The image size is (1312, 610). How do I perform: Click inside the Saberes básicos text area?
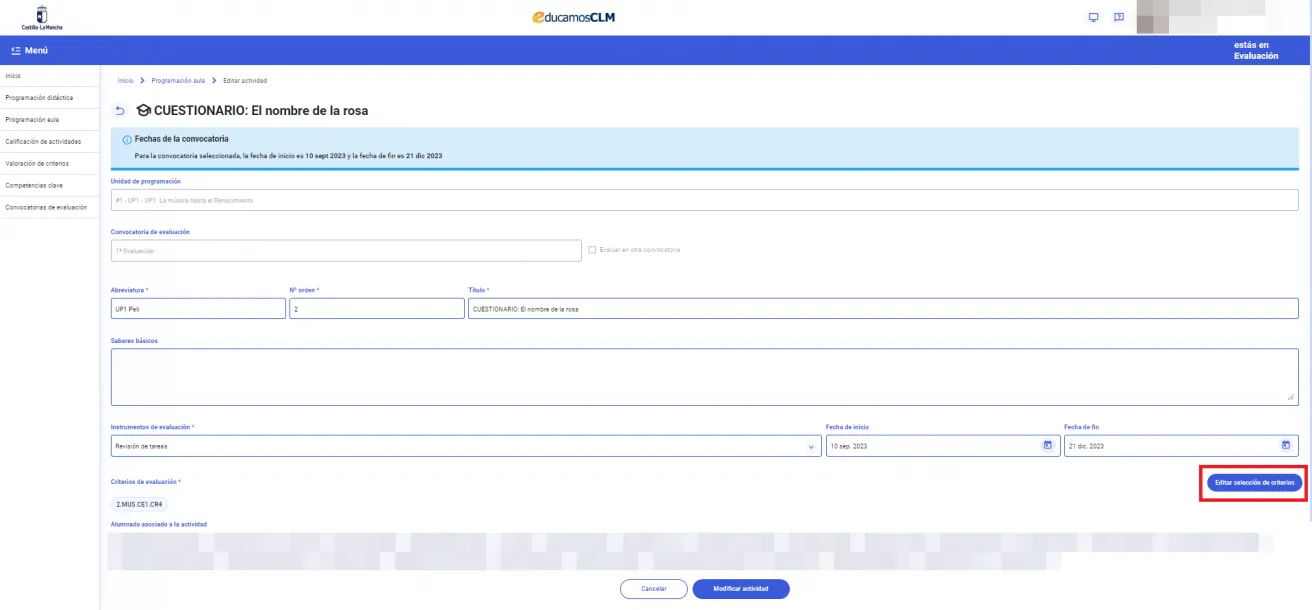coord(704,377)
